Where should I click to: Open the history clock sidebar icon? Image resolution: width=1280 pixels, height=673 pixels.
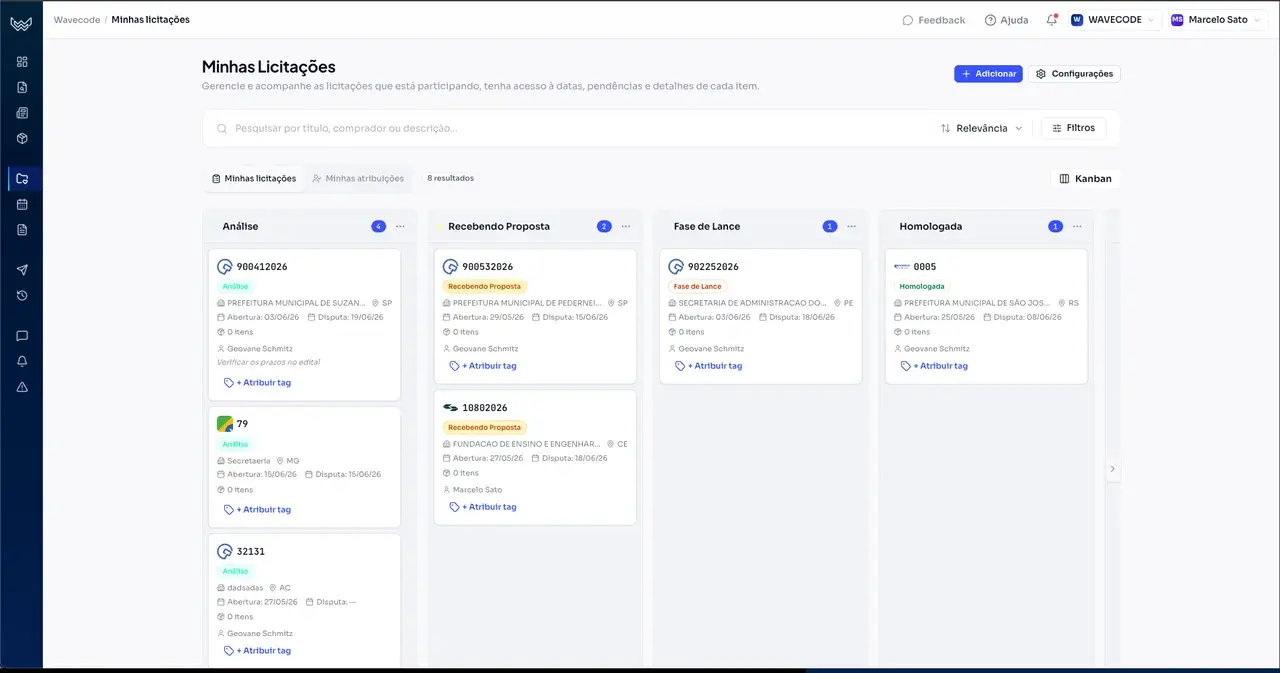22,295
